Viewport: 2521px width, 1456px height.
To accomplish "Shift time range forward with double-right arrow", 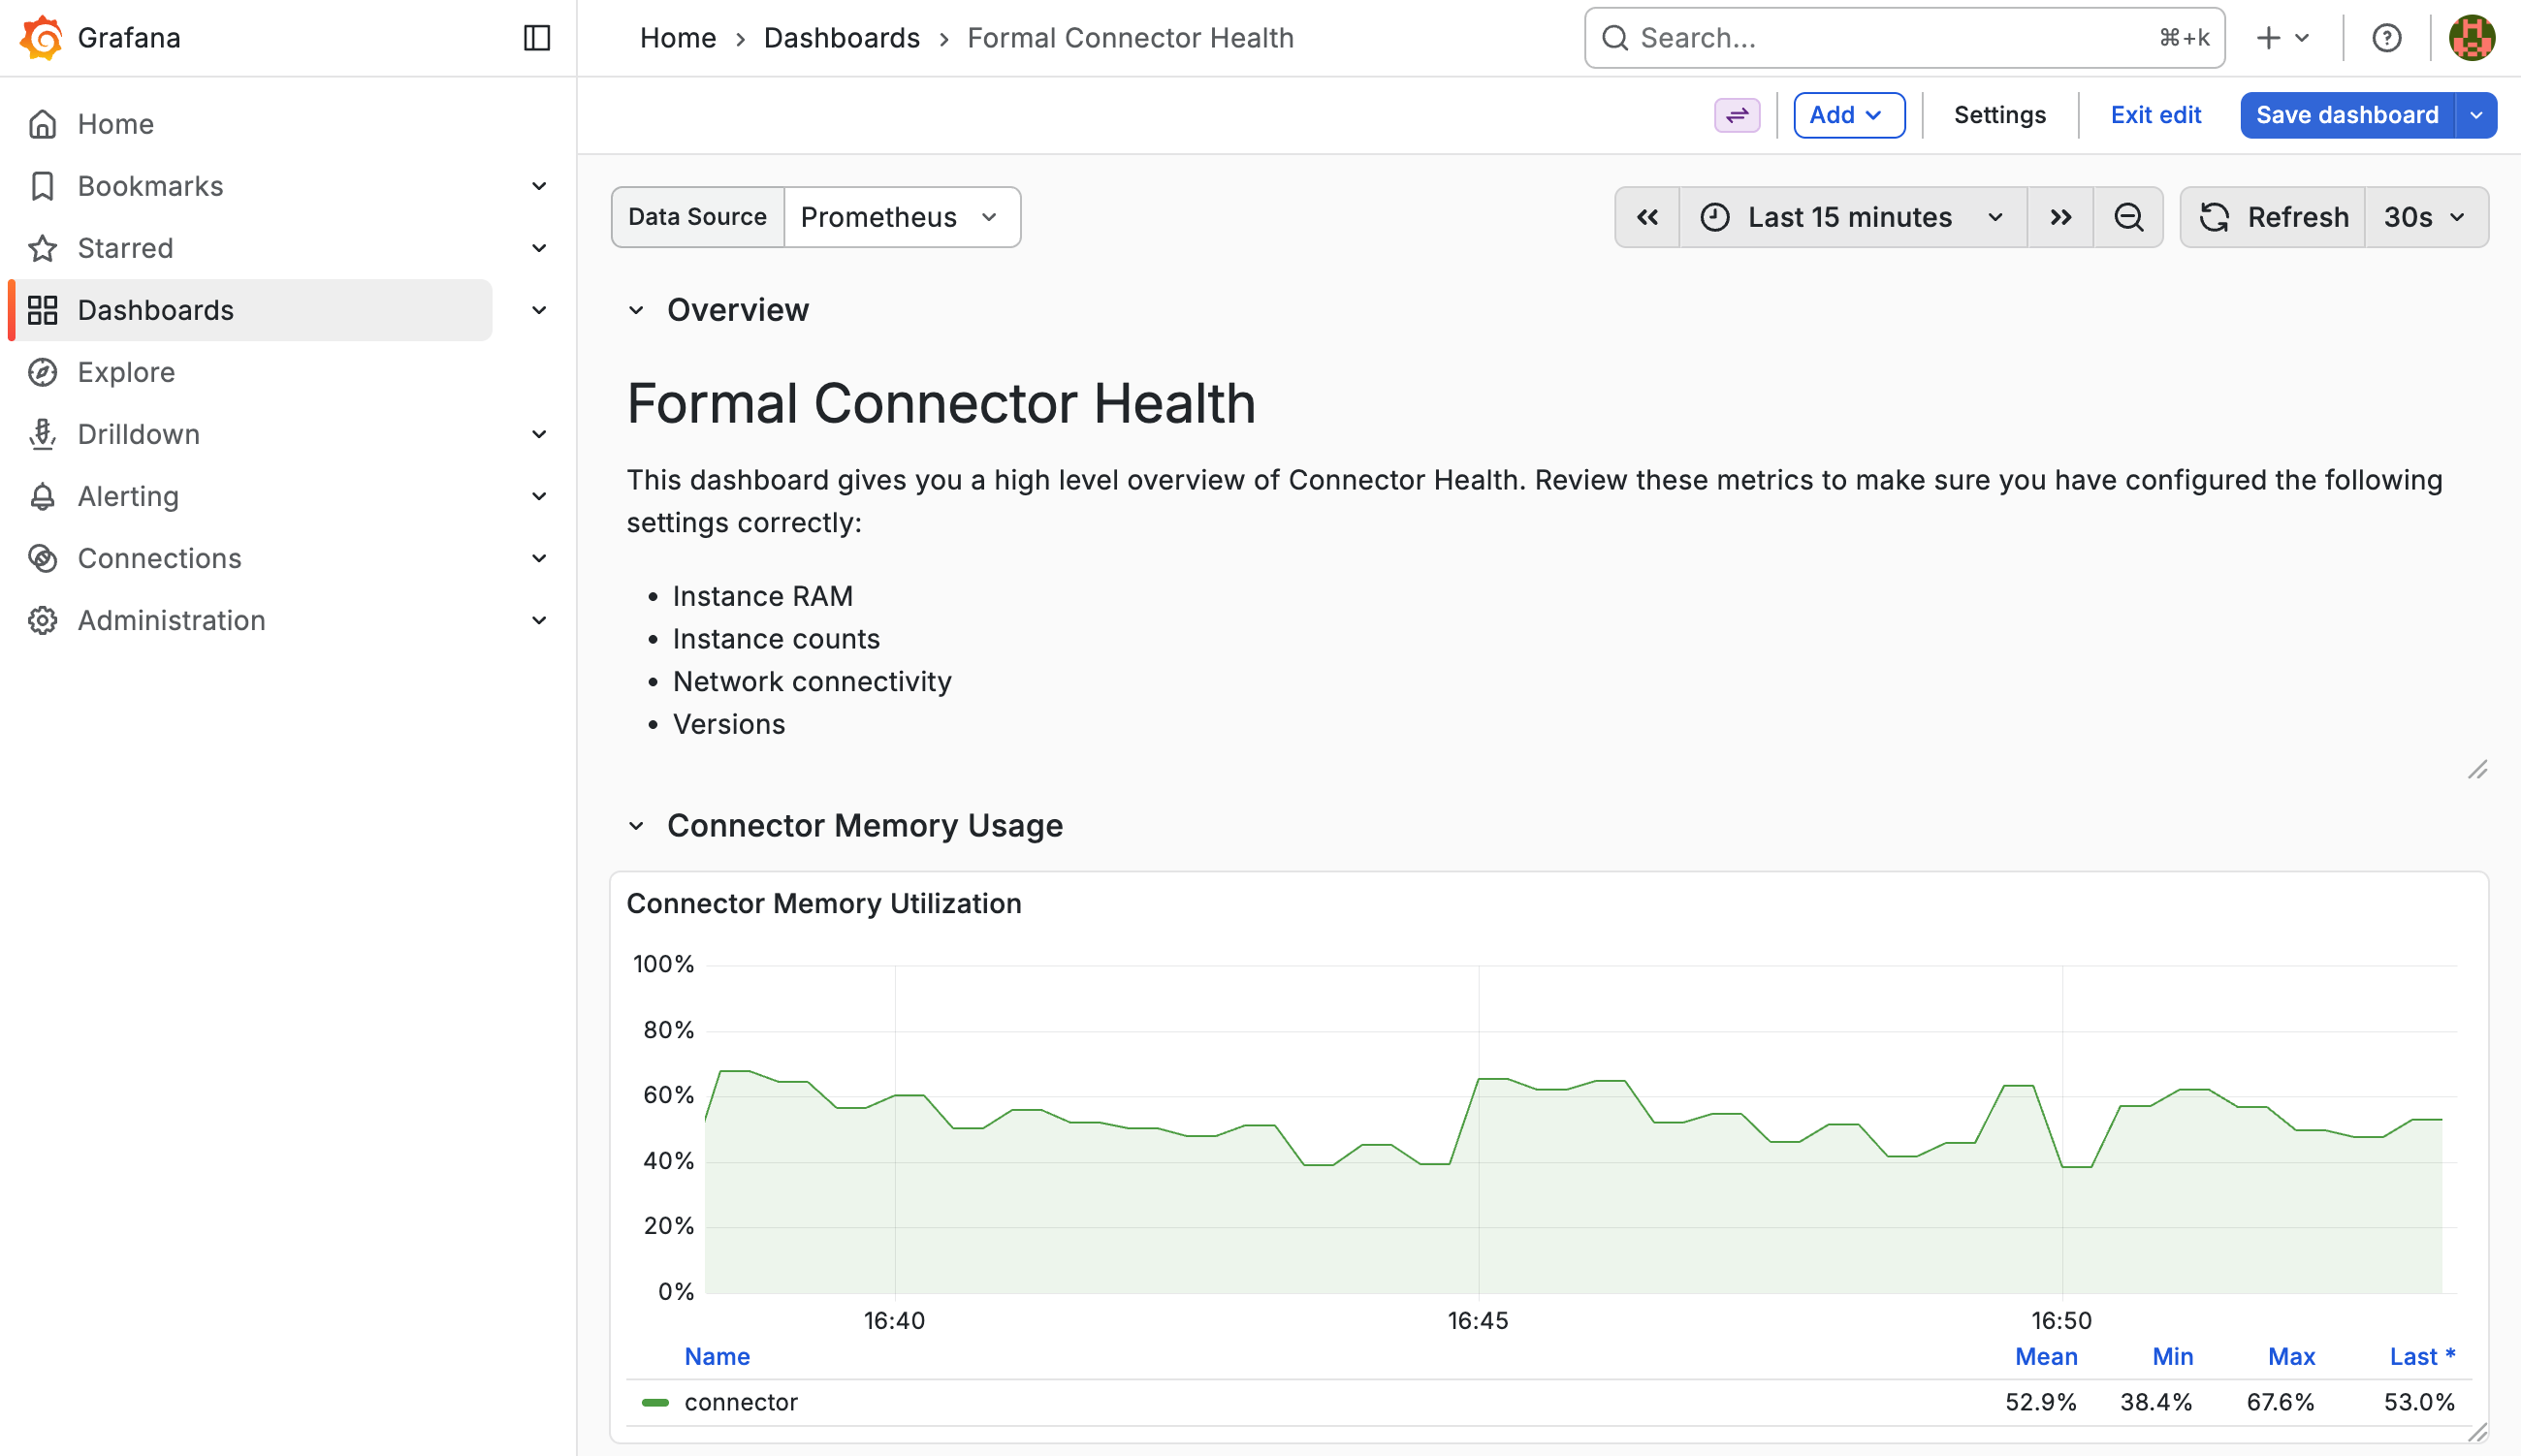I will click(x=2060, y=217).
